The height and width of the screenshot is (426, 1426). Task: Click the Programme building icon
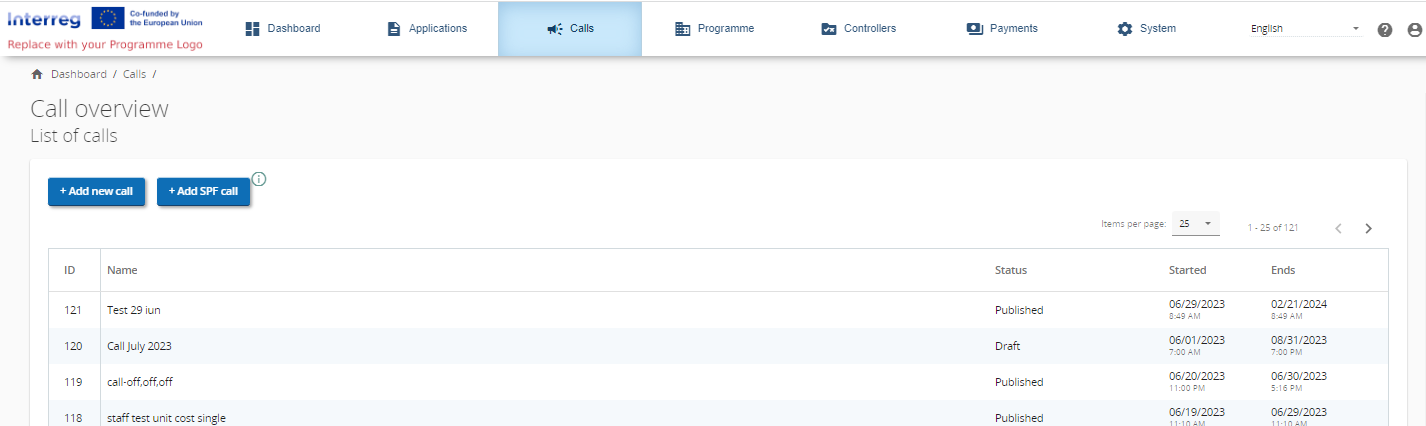683,29
